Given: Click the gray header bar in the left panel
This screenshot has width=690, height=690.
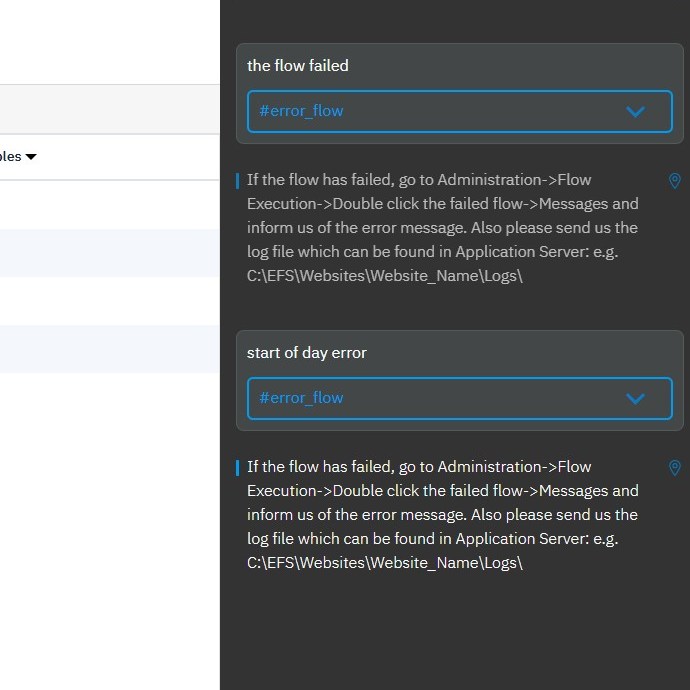Looking at the screenshot, I should [x=109, y=109].
